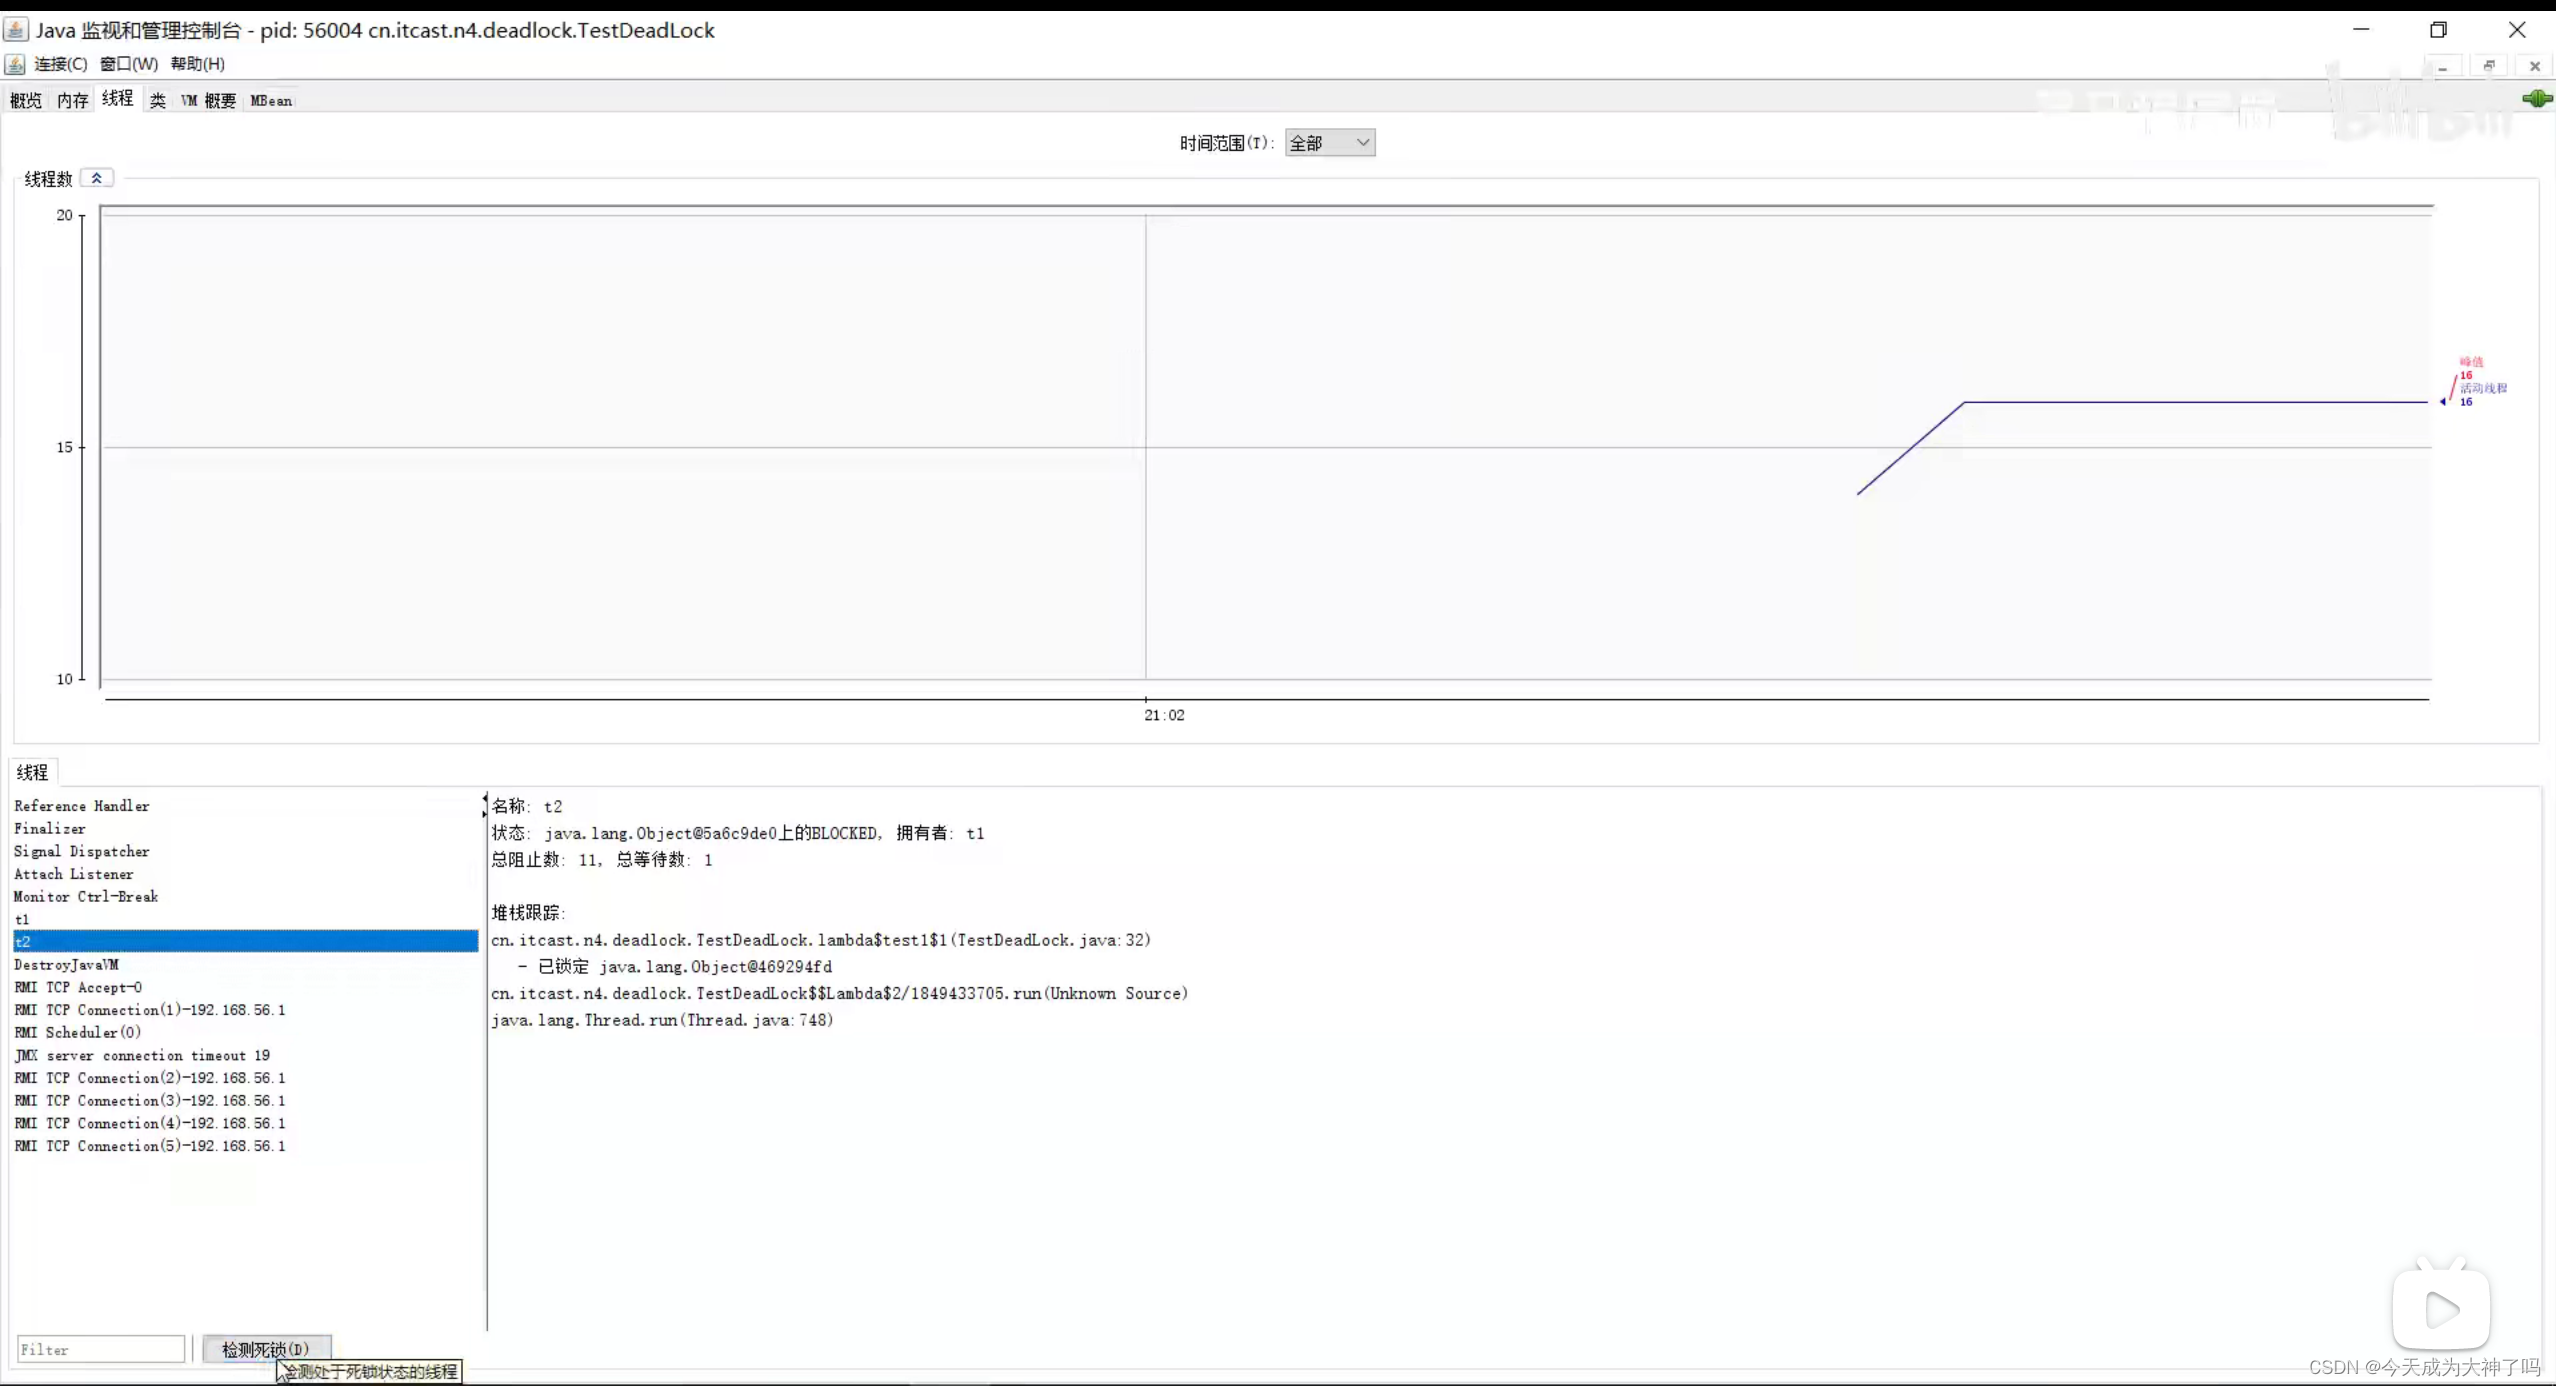Open the 连接 menu
This screenshot has height=1386, width=2556.
tap(60, 64)
